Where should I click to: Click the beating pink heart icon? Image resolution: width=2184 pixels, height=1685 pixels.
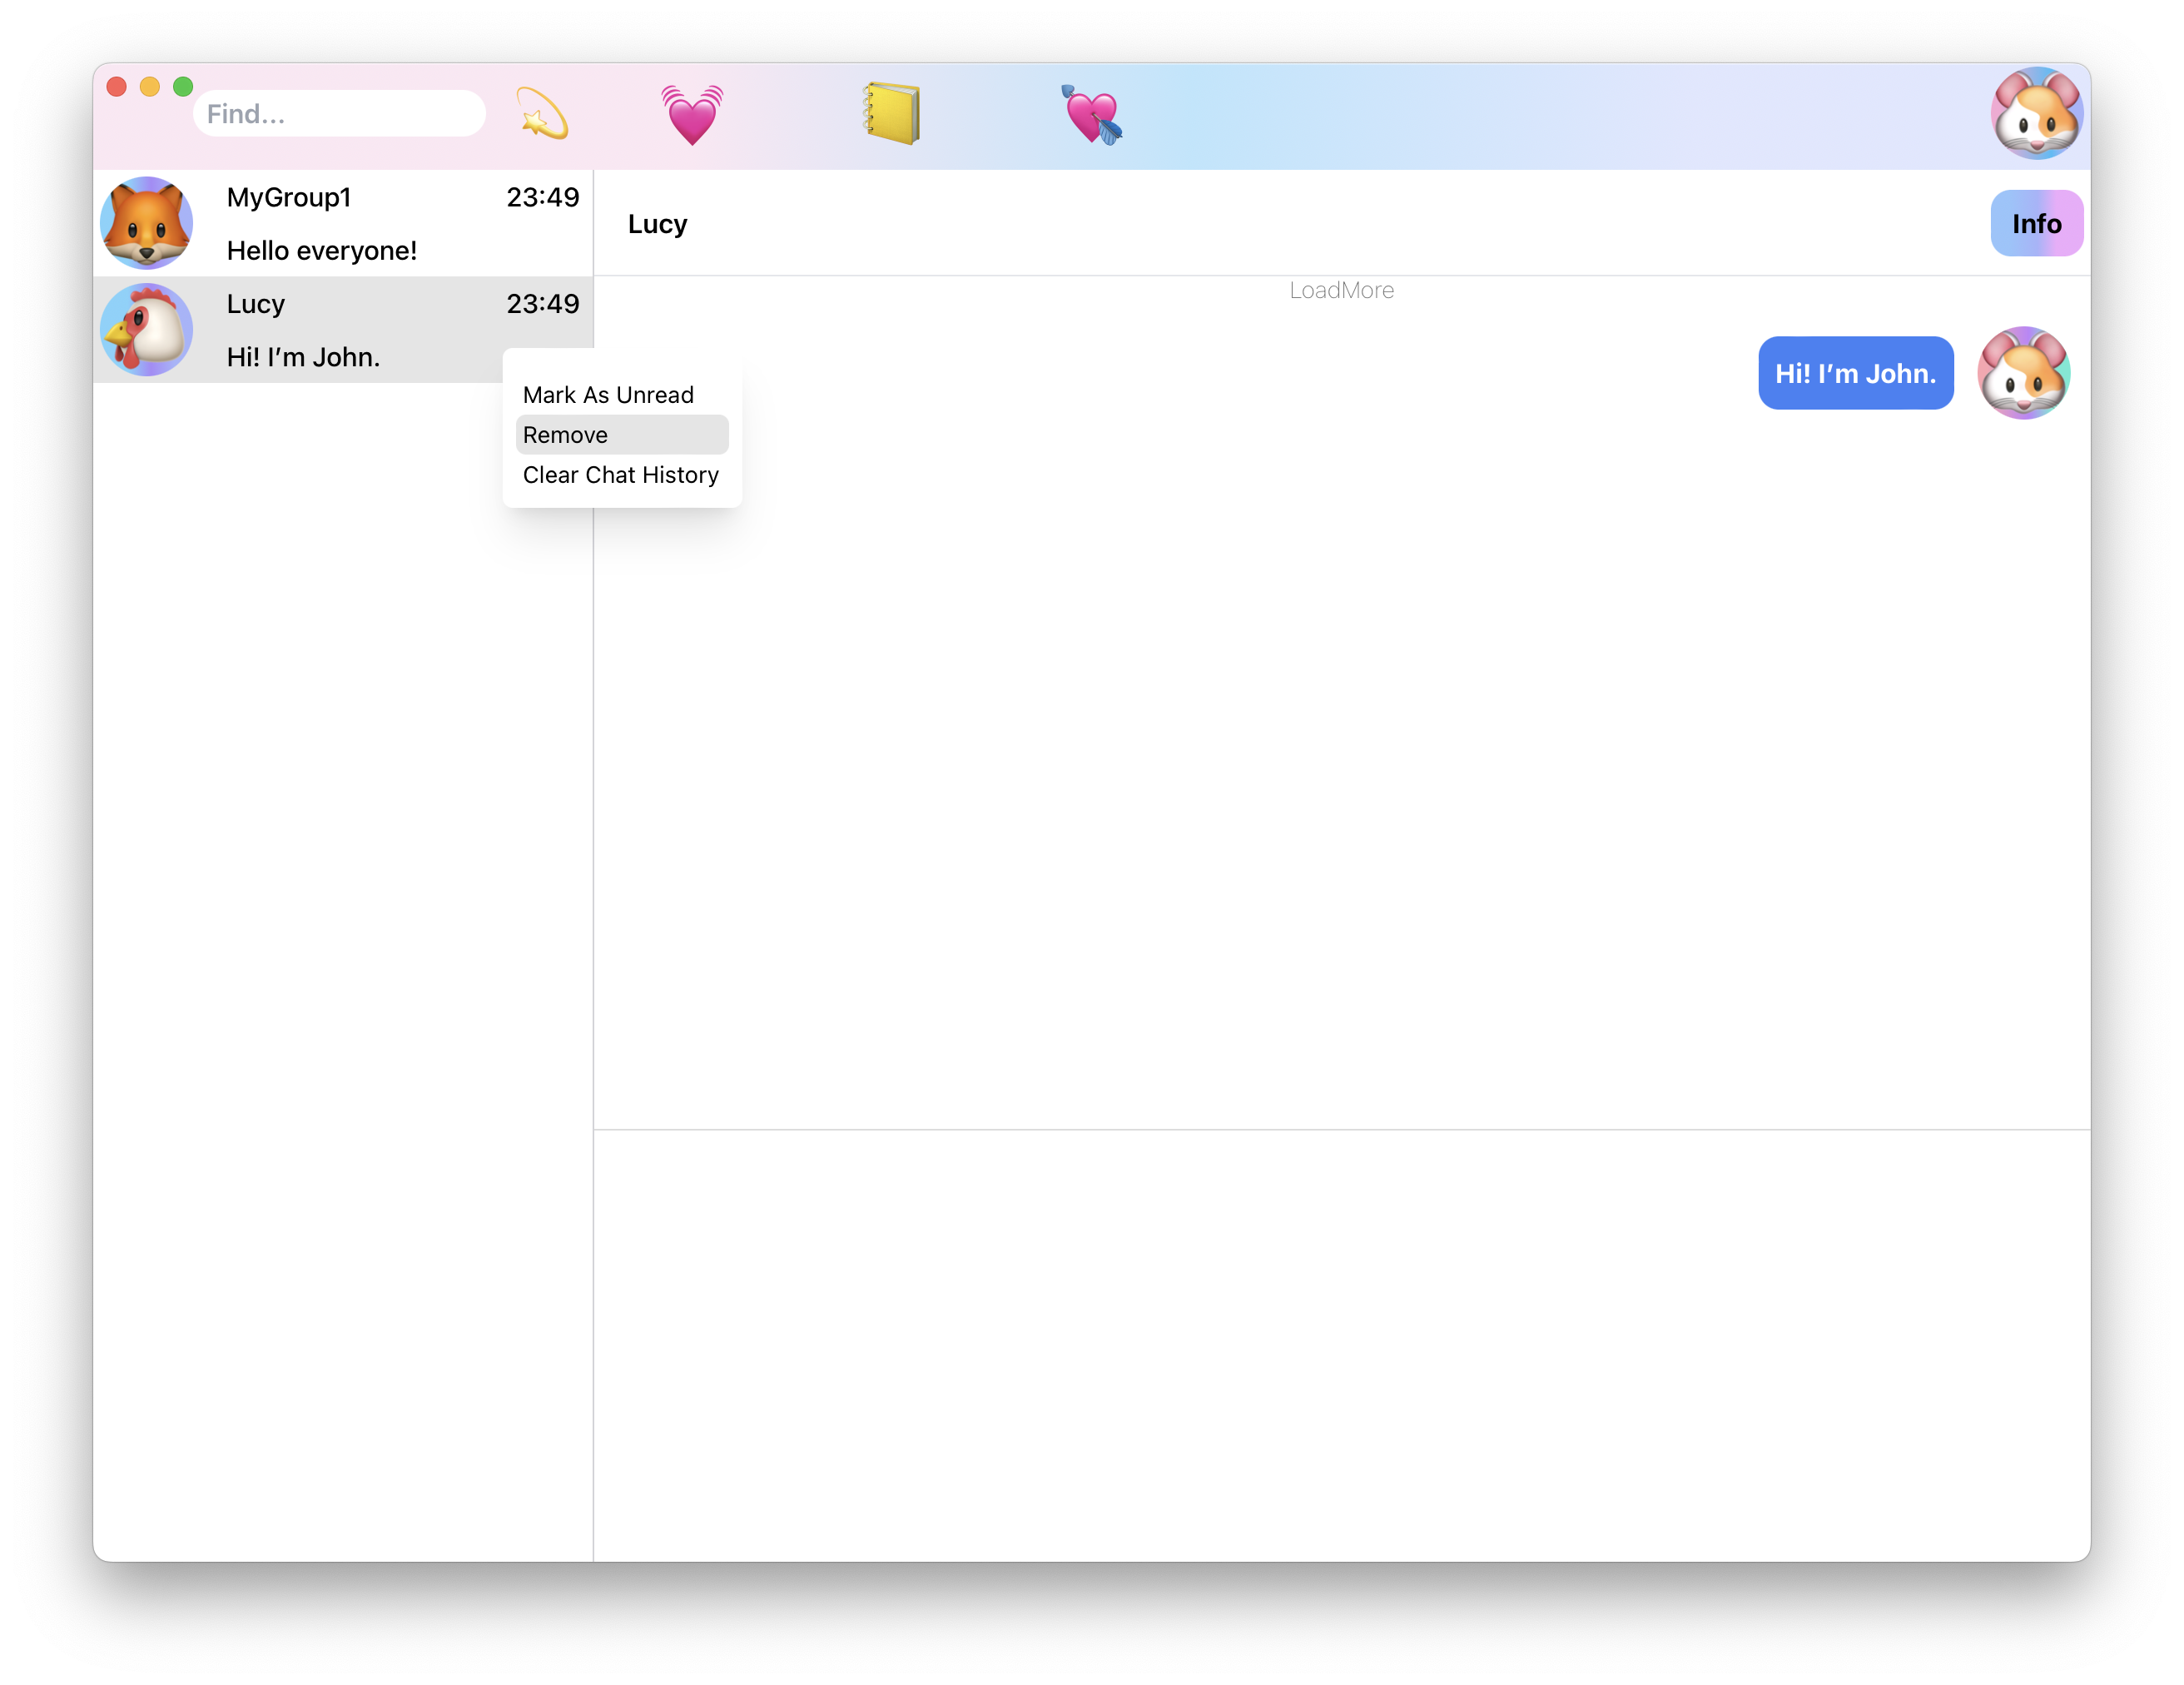[x=691, y=114]
